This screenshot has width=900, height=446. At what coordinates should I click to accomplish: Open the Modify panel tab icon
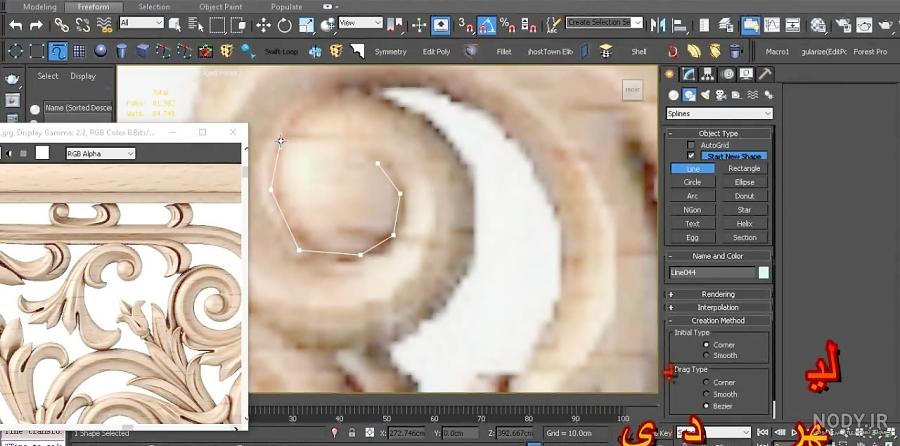coord(688,74)
